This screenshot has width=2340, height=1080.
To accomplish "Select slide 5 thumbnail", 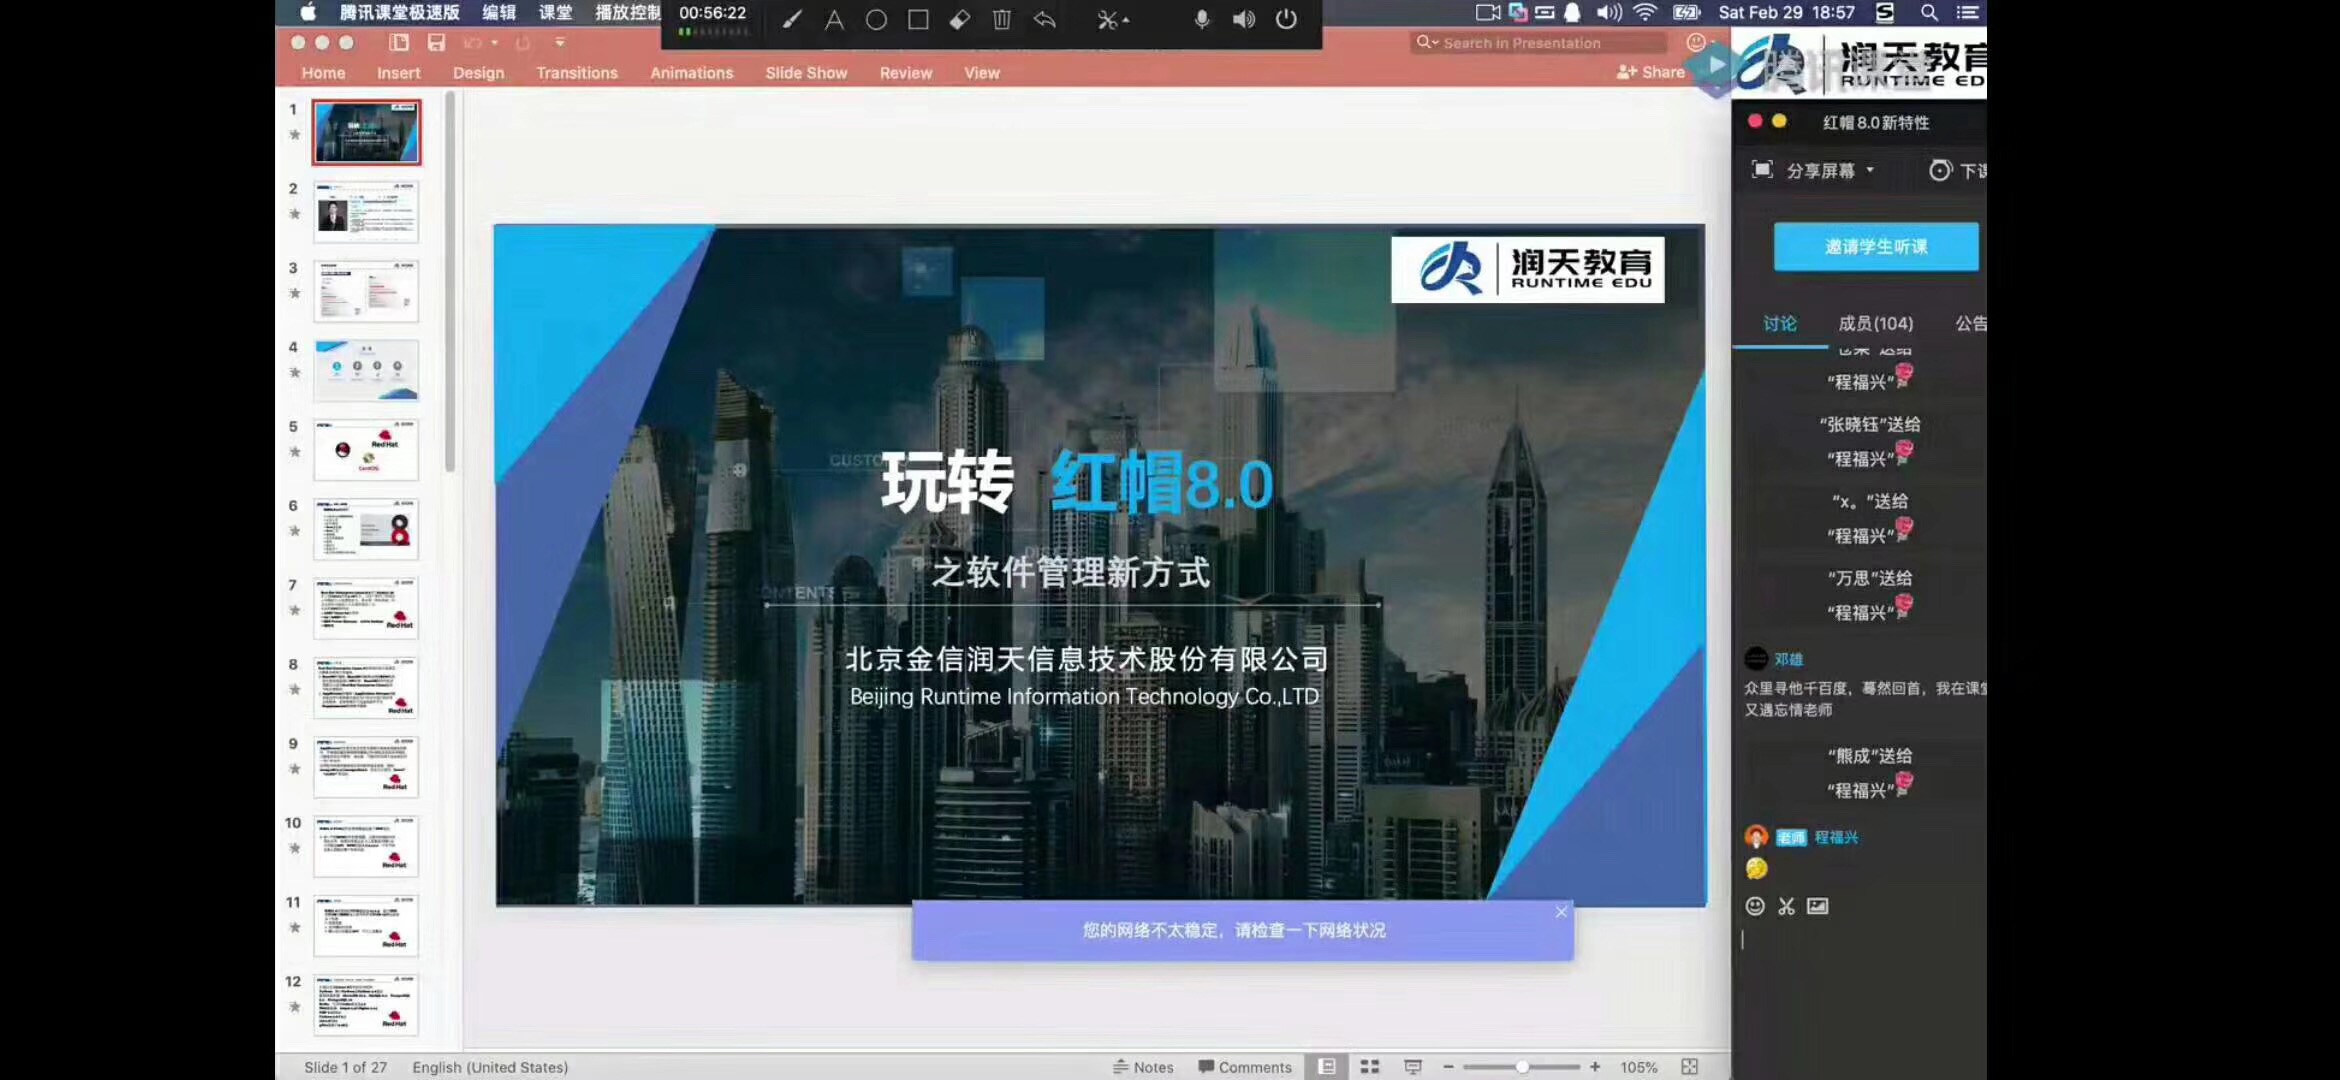I will pos(366,450).
